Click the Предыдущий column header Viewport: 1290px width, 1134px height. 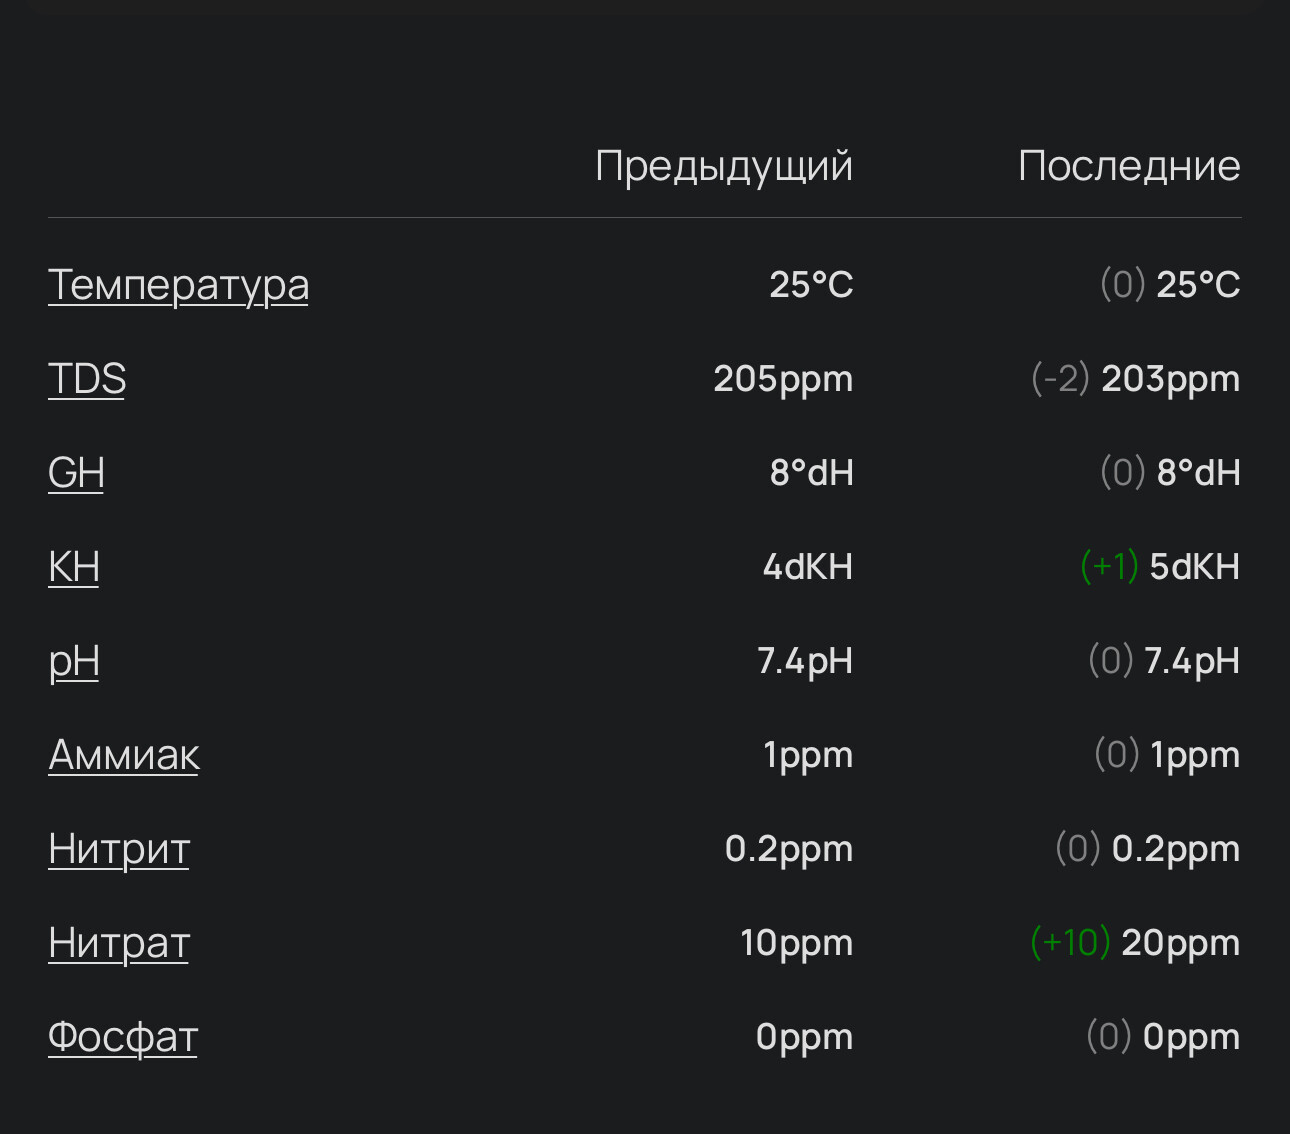tap(724, 166)
